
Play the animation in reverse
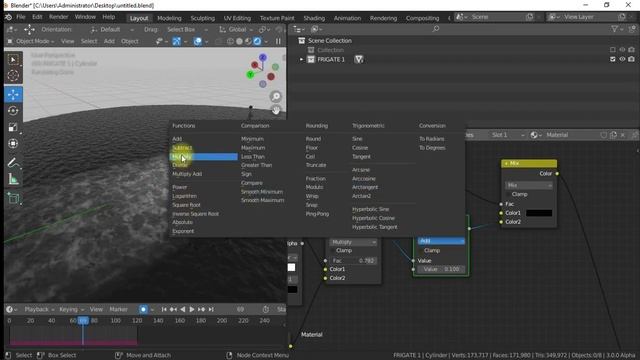tap(183, 309)
